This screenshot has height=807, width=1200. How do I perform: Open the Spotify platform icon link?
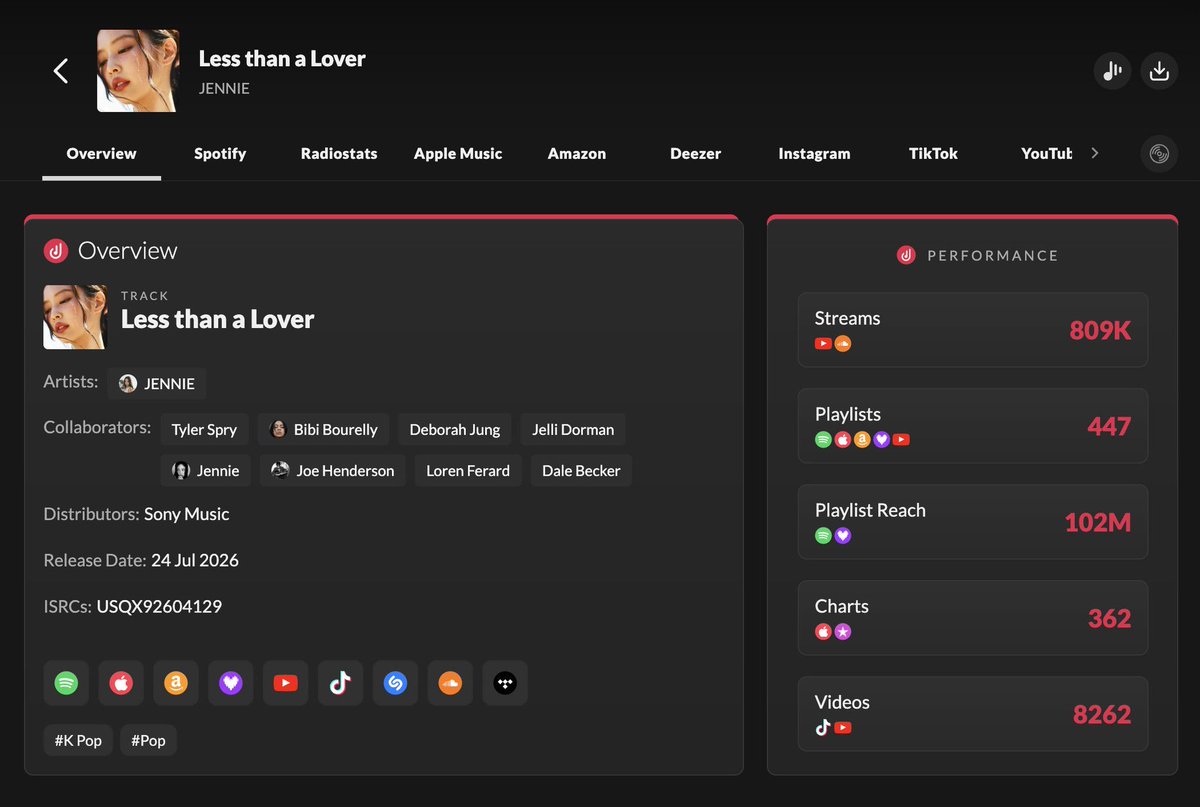point(67,684)
